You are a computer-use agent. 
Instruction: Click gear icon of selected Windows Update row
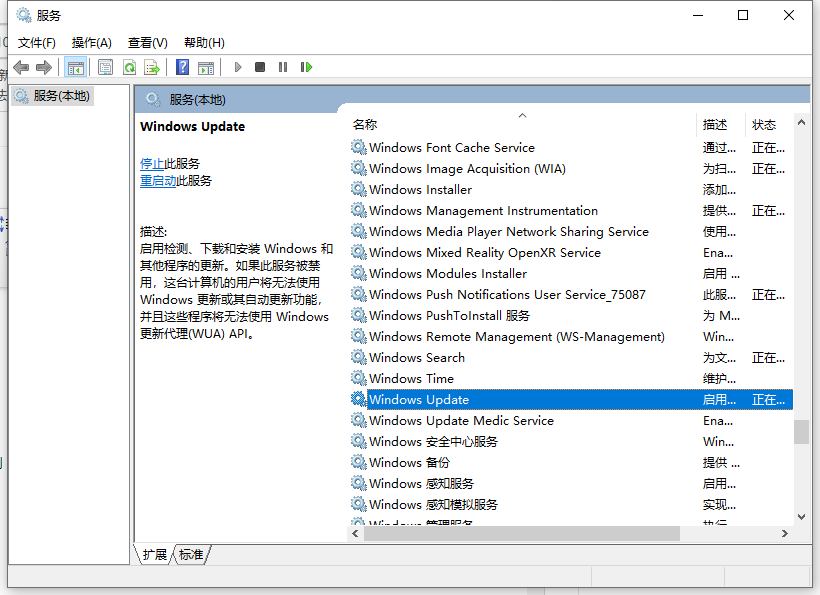pos(358,399)
